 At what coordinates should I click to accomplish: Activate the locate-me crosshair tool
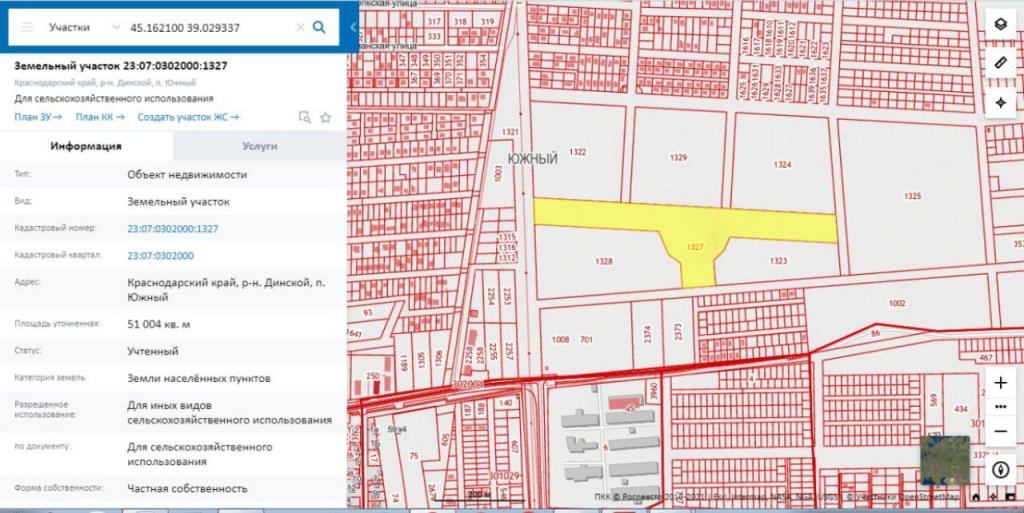(1000, 103)
